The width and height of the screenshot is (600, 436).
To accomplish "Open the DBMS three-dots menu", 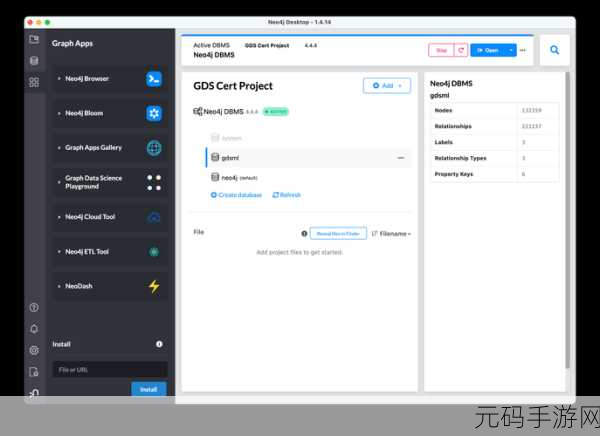I will 523,50.
